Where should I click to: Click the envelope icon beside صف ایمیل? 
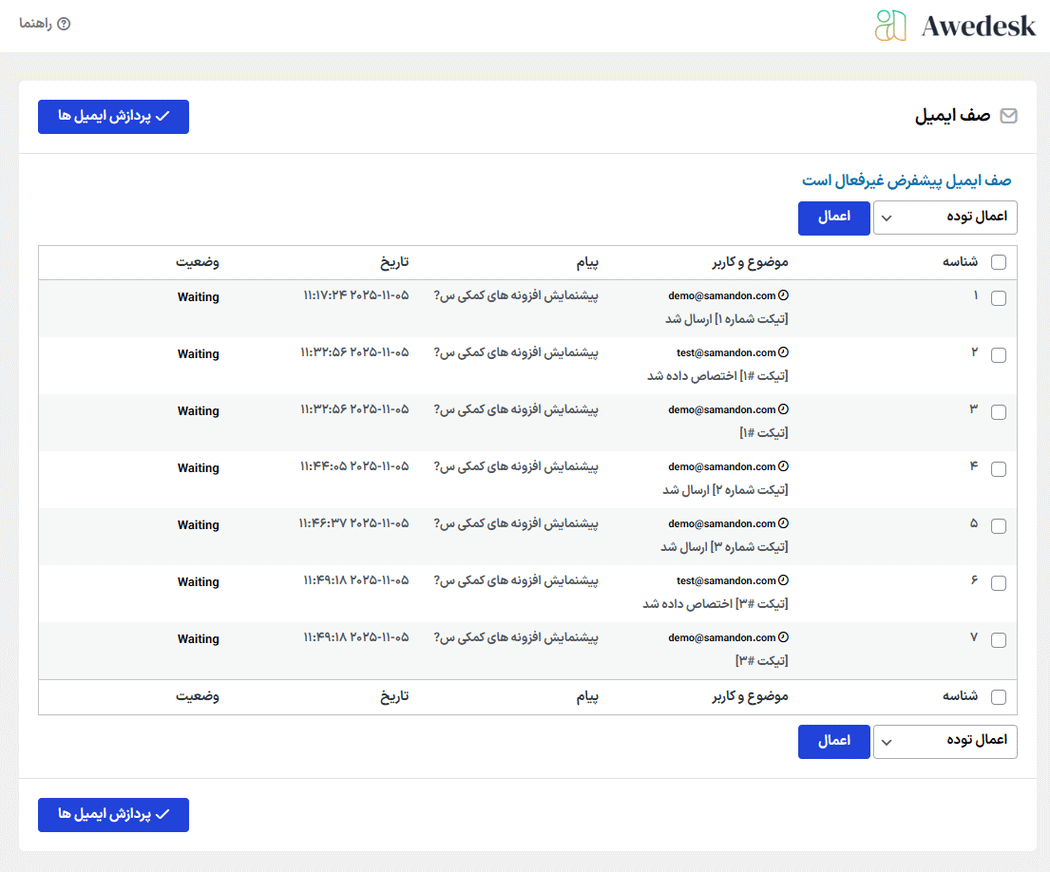tap(1008, 116)
